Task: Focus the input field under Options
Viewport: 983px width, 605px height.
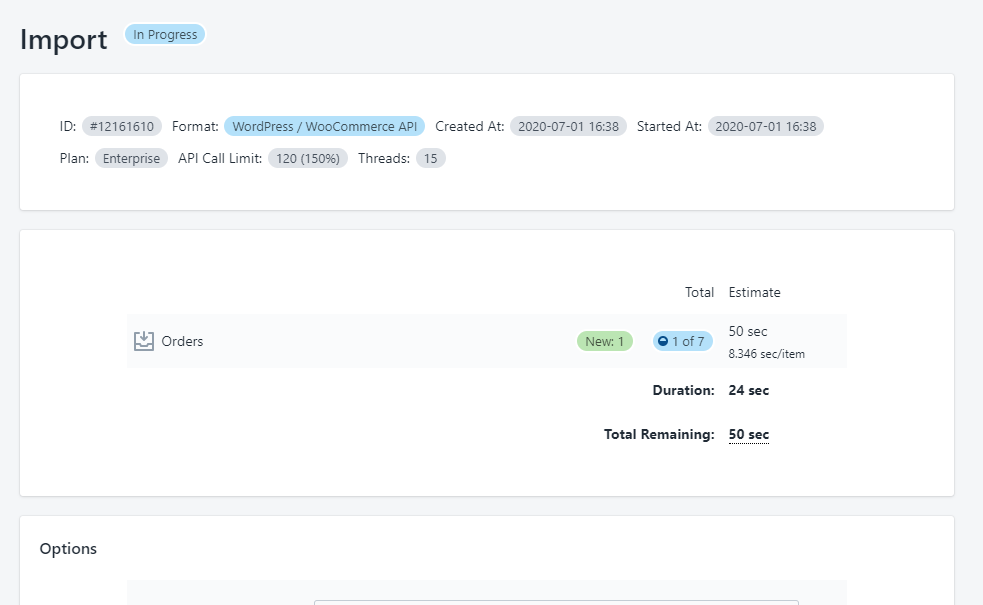Action: 556,602
